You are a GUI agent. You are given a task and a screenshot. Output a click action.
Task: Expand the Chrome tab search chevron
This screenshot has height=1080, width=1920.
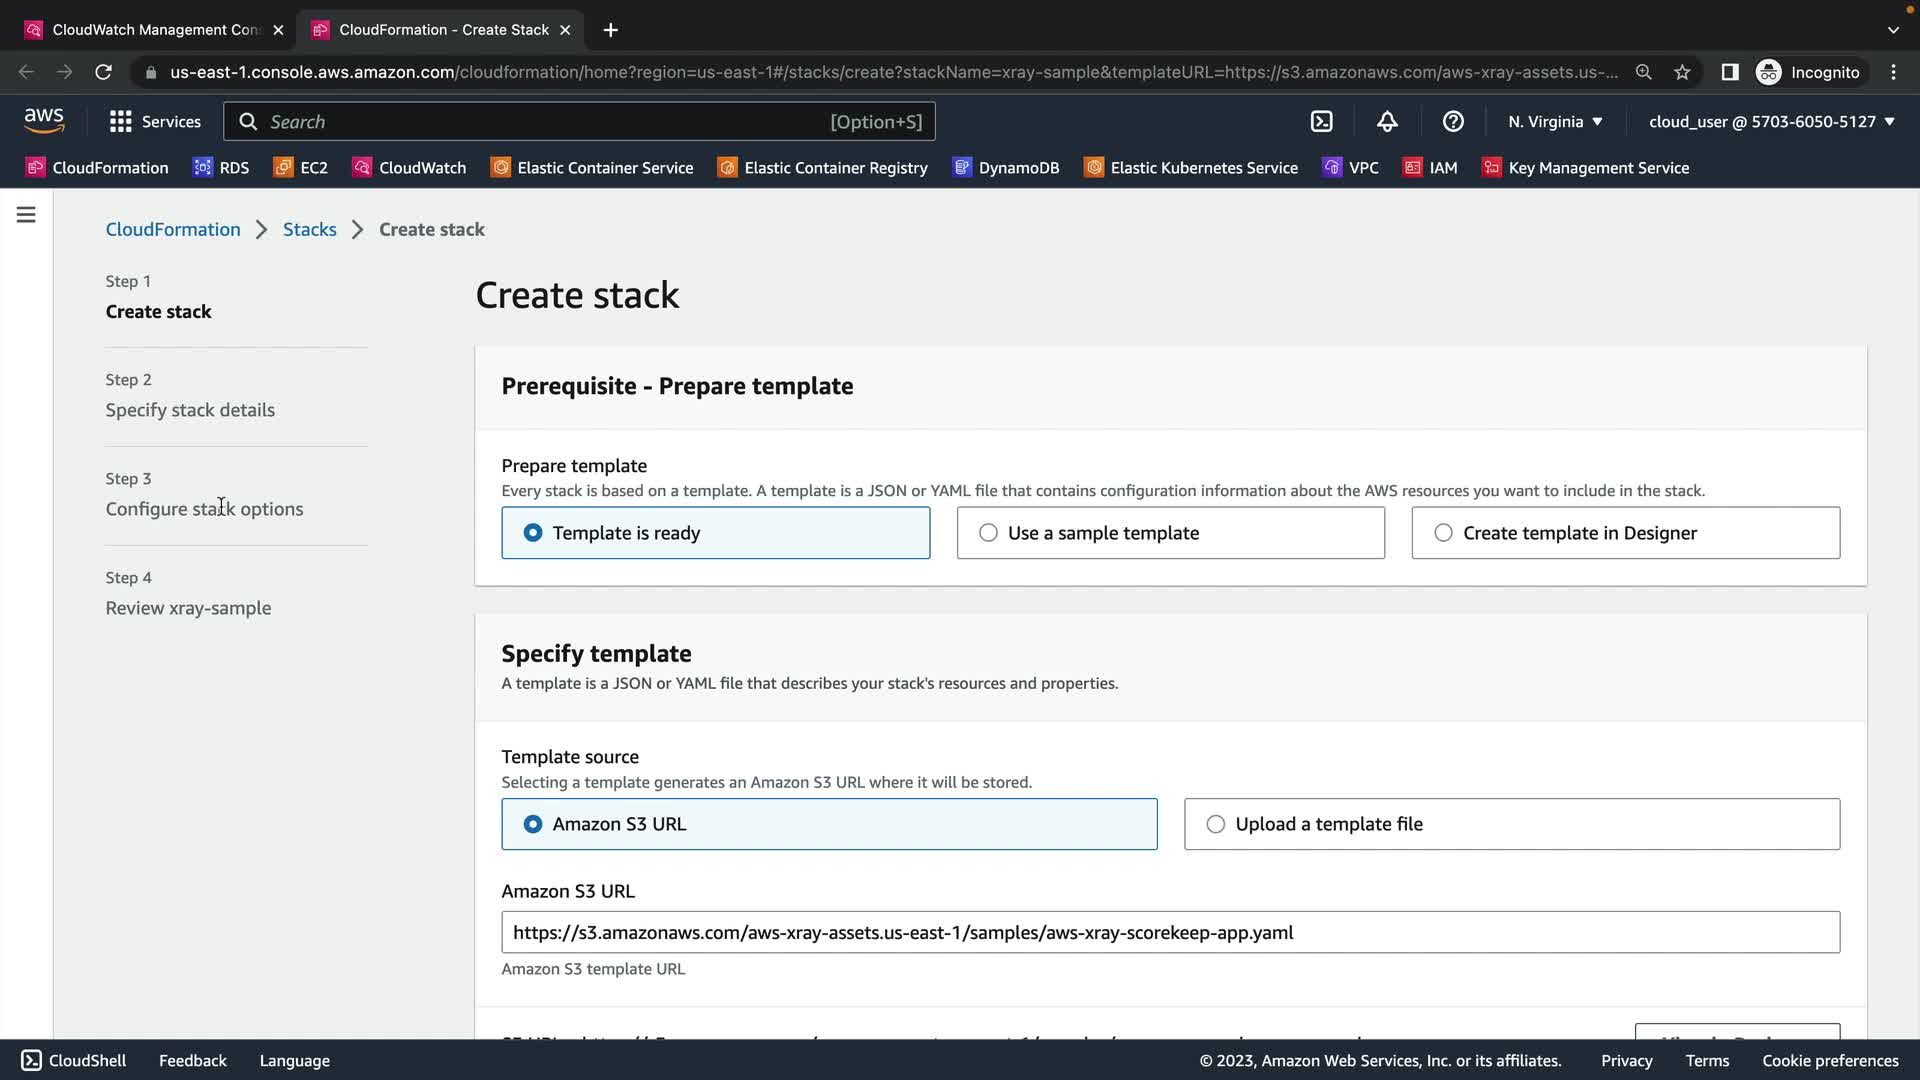[x=1893, y=30]
